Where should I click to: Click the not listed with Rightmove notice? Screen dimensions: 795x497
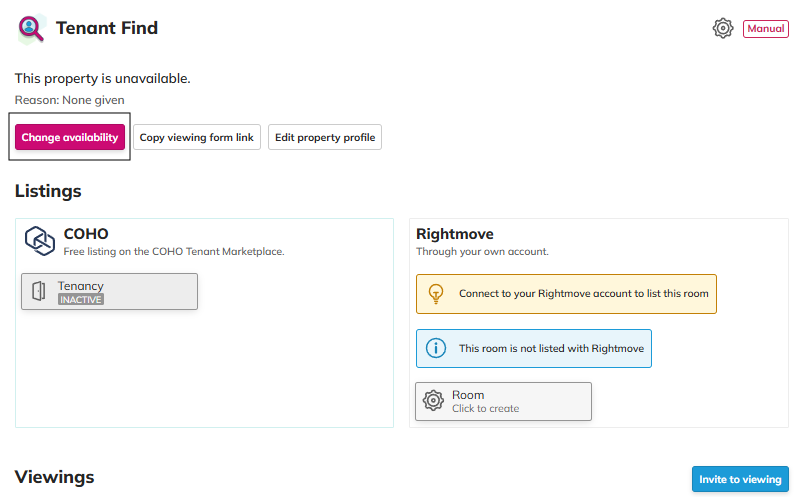coord(534,348)
